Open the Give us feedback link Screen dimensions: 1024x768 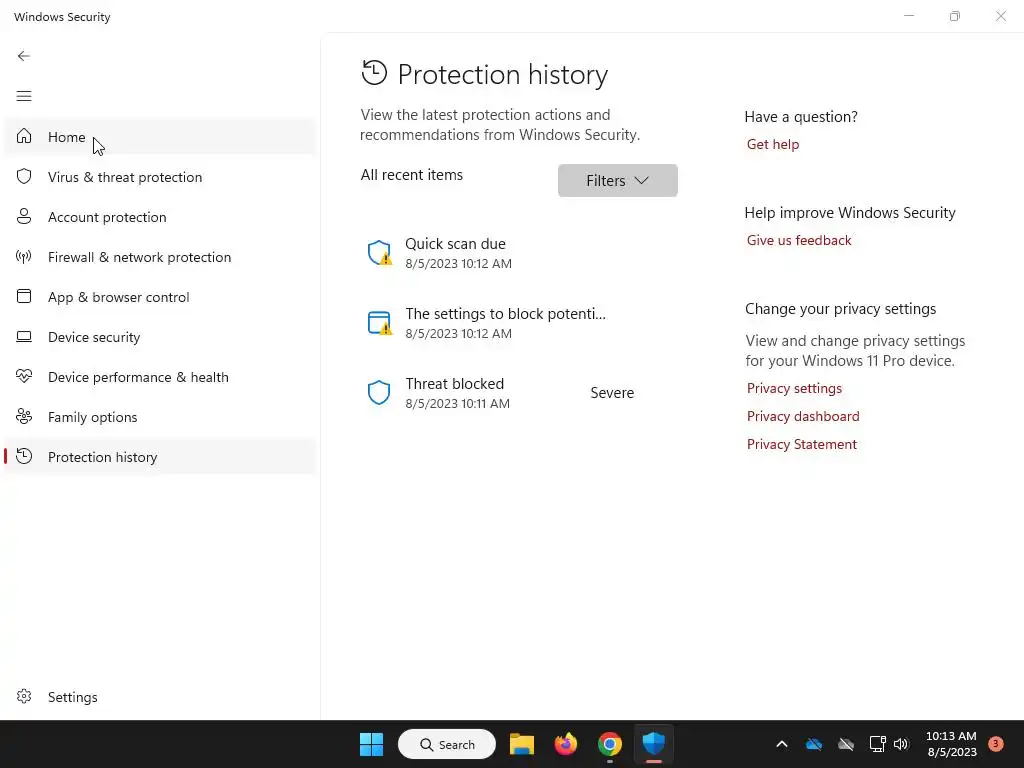click(799, 240)
